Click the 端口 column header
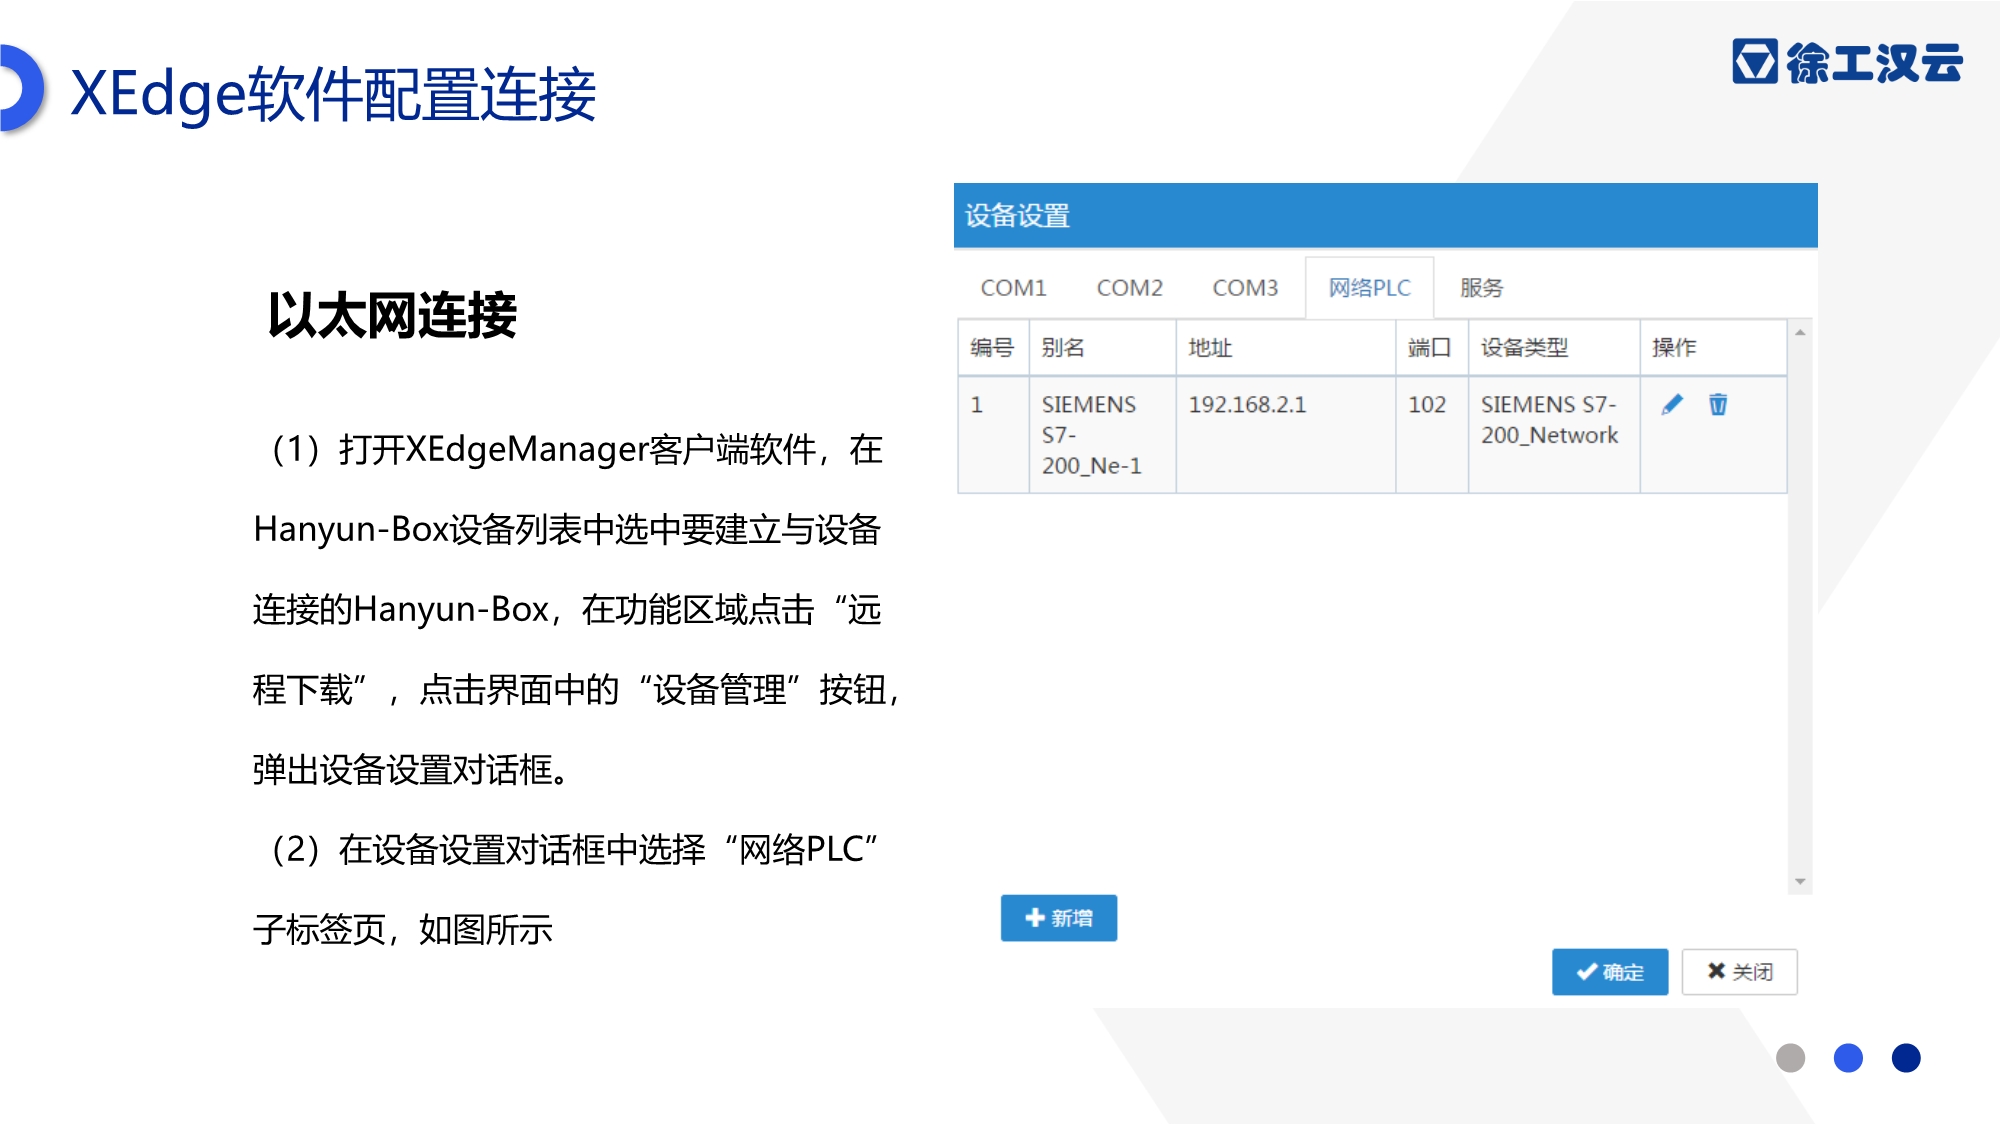This screenshot has height=1125, width=2000. point(1432,348)
